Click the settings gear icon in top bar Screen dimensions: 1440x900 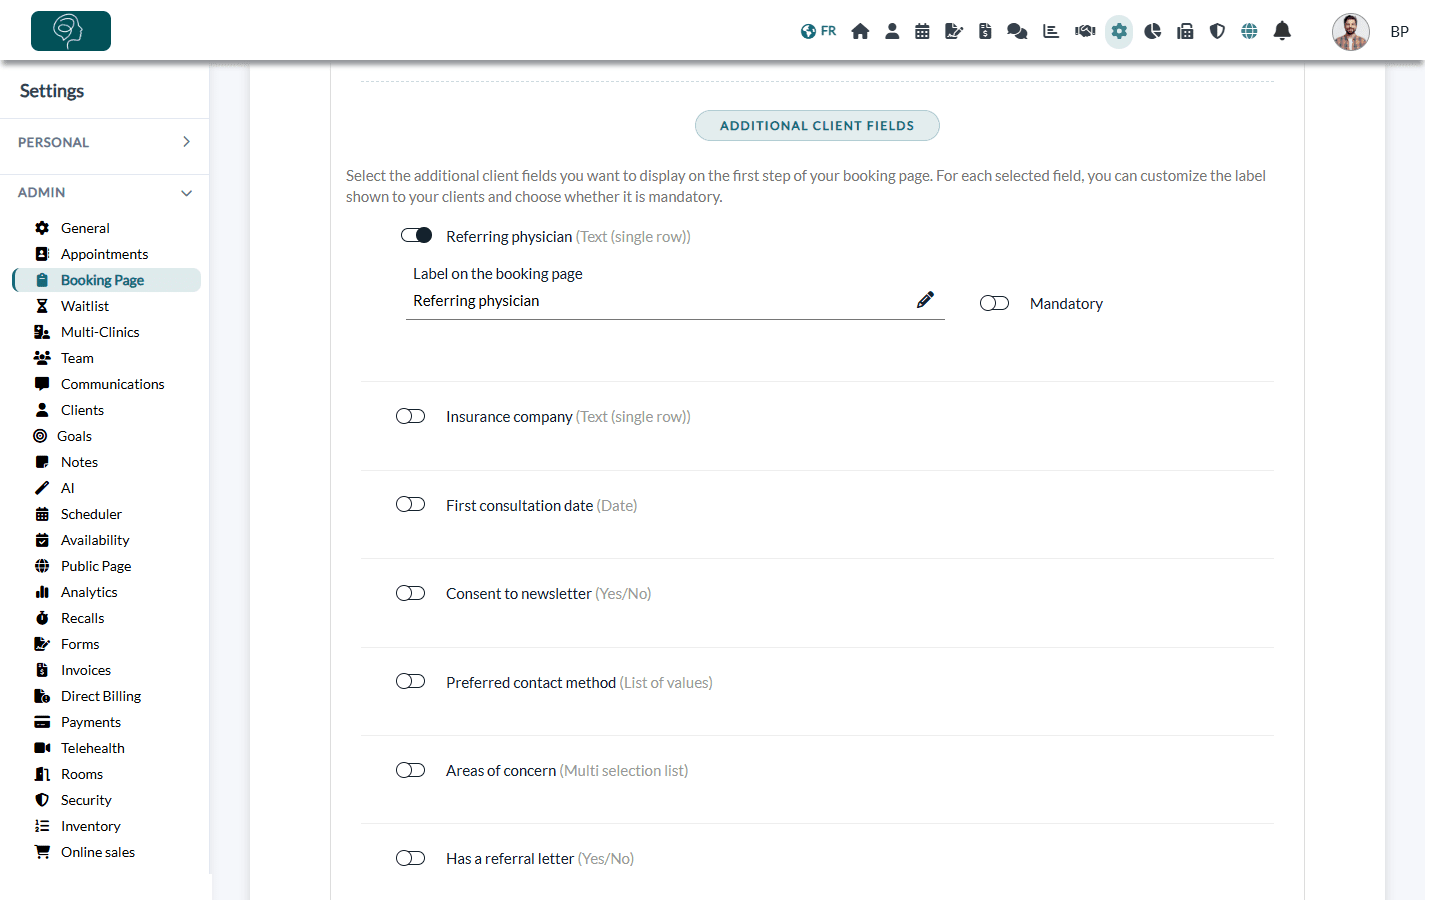pyautogui.click(x=1119, y=31)
